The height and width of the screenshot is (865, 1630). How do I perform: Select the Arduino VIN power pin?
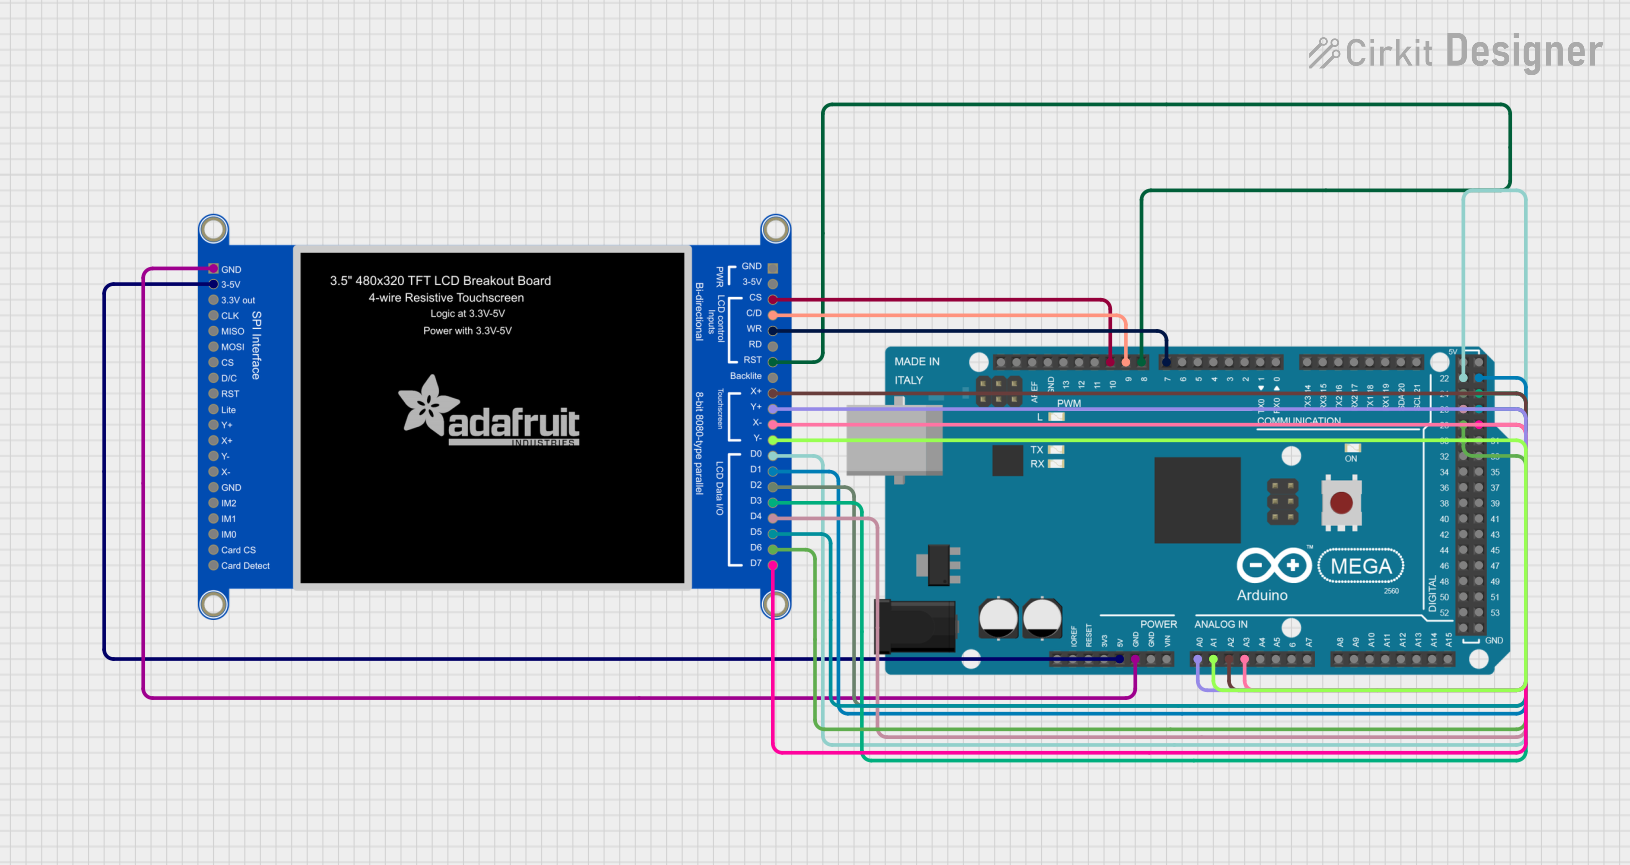(1167, 659)
